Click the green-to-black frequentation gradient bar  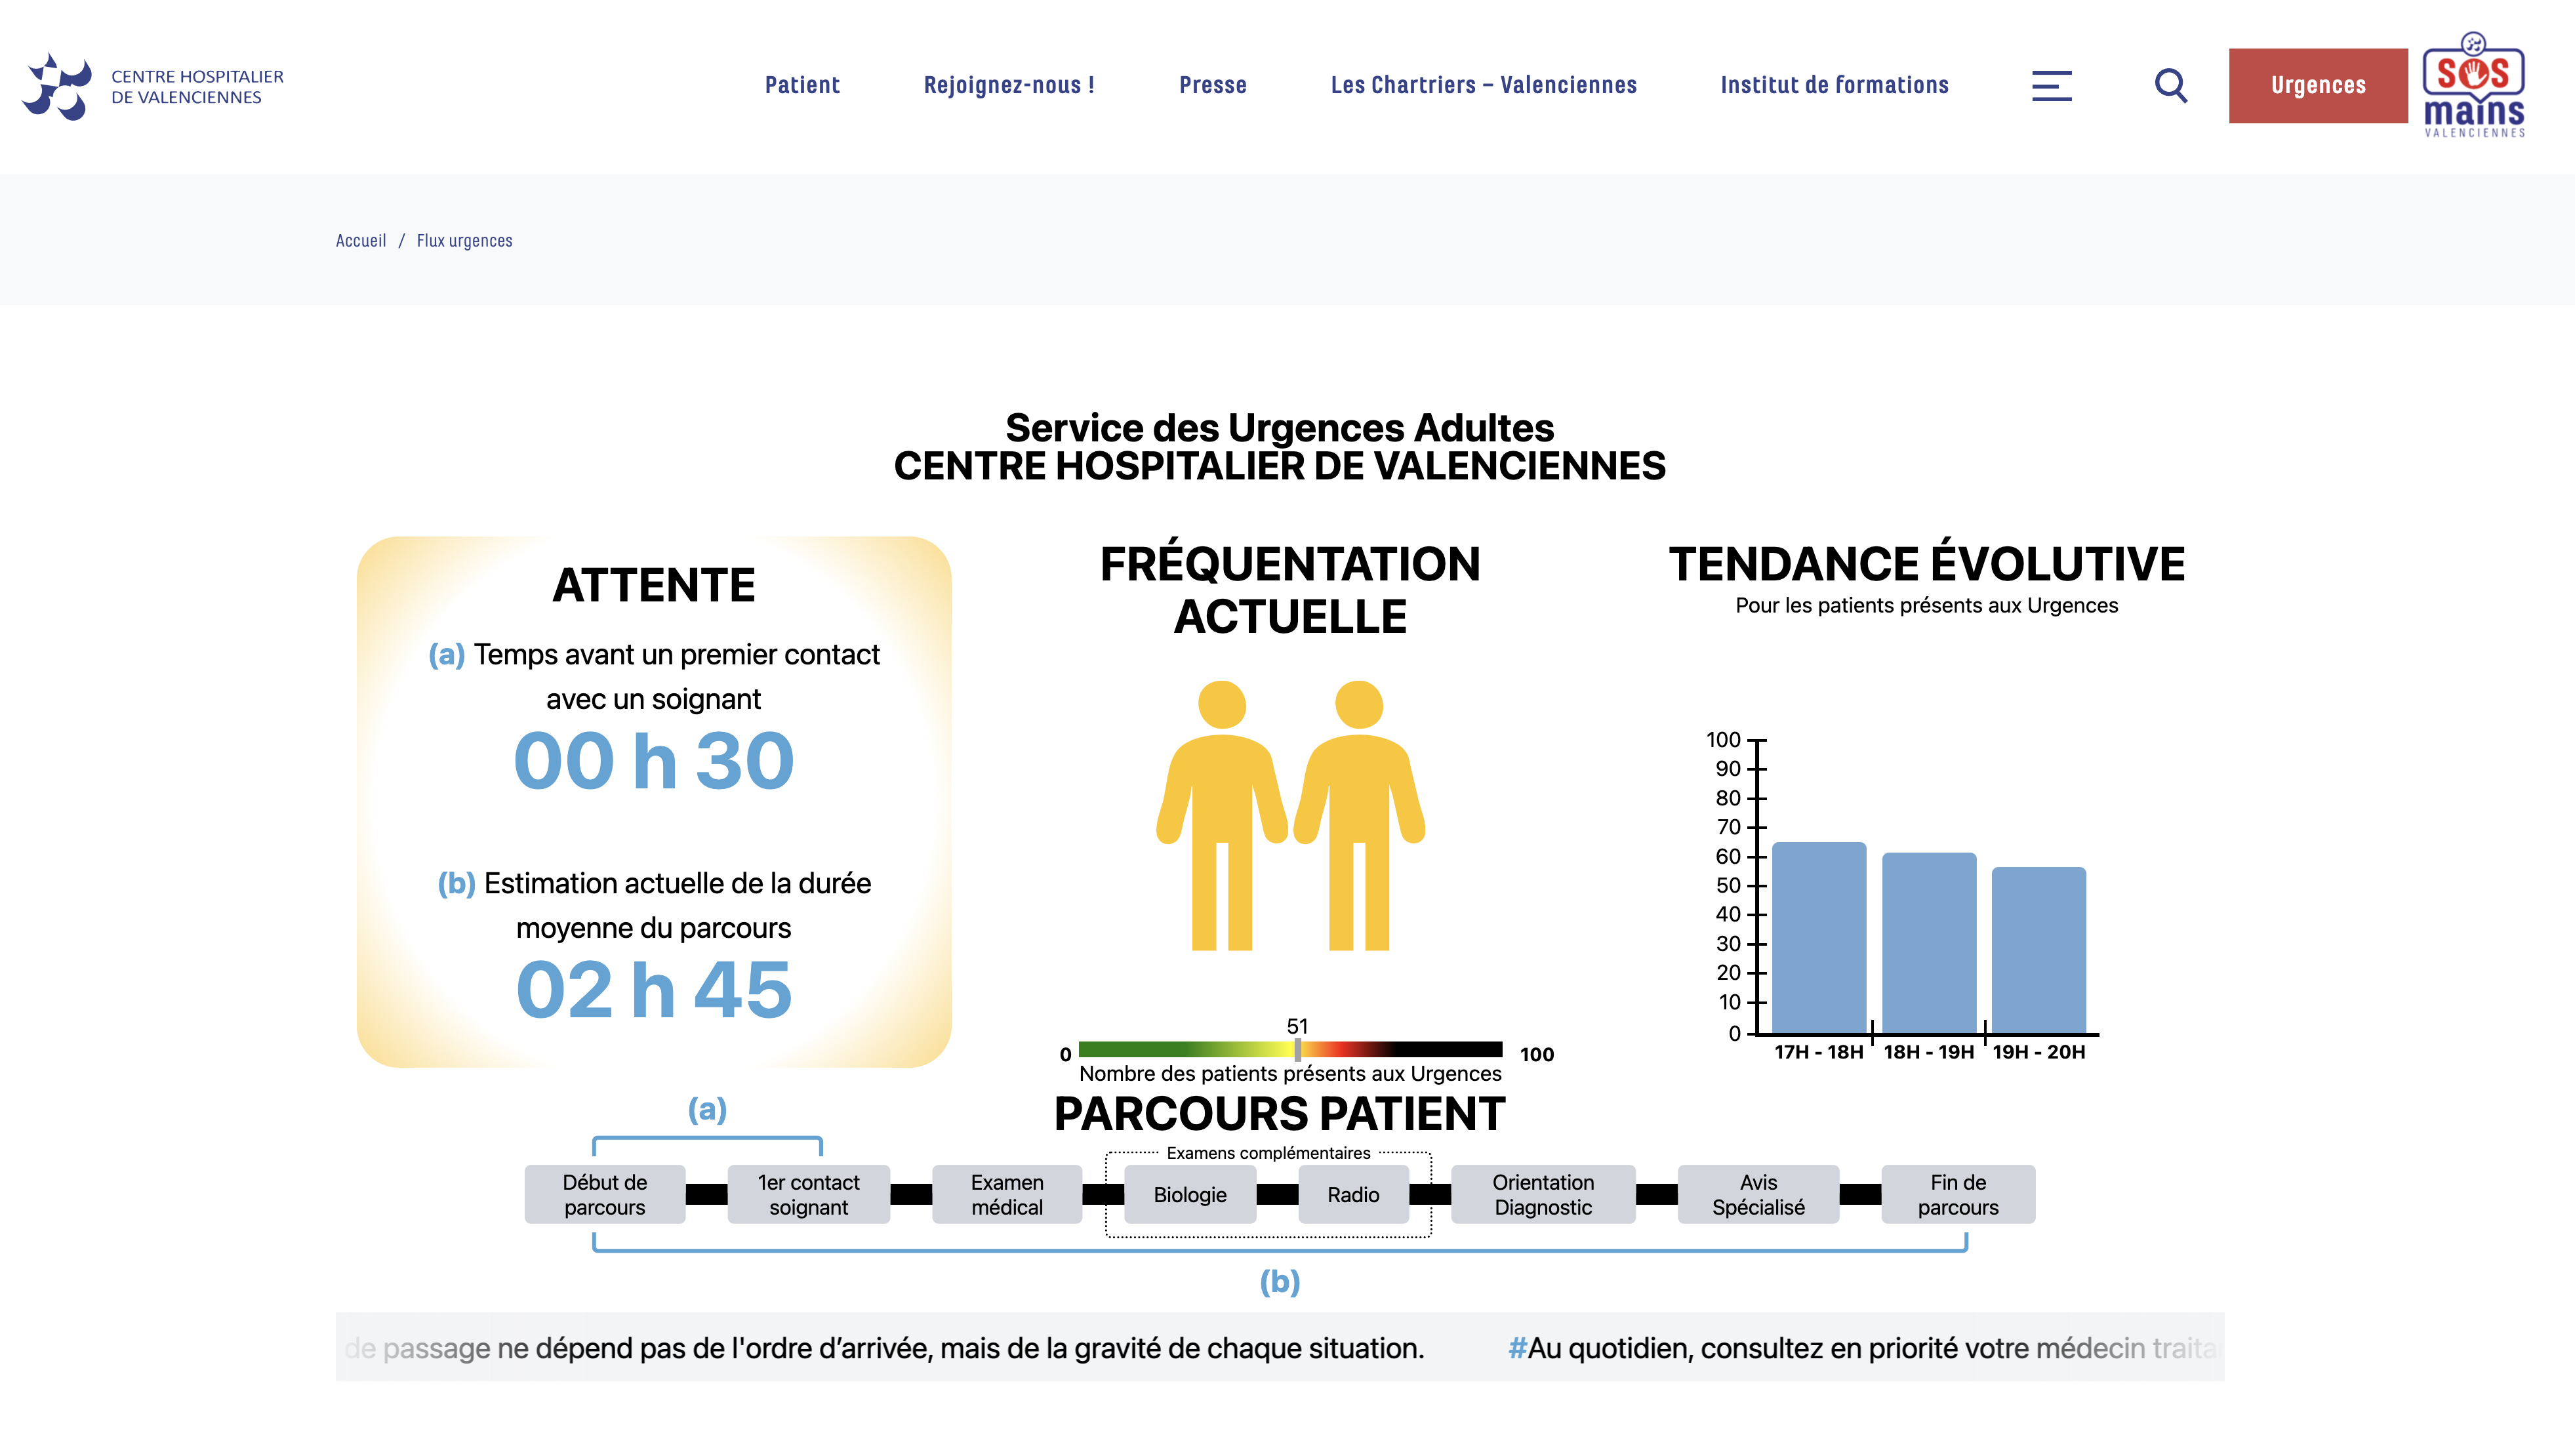pyautogui.click(x=1290, y=1049)
